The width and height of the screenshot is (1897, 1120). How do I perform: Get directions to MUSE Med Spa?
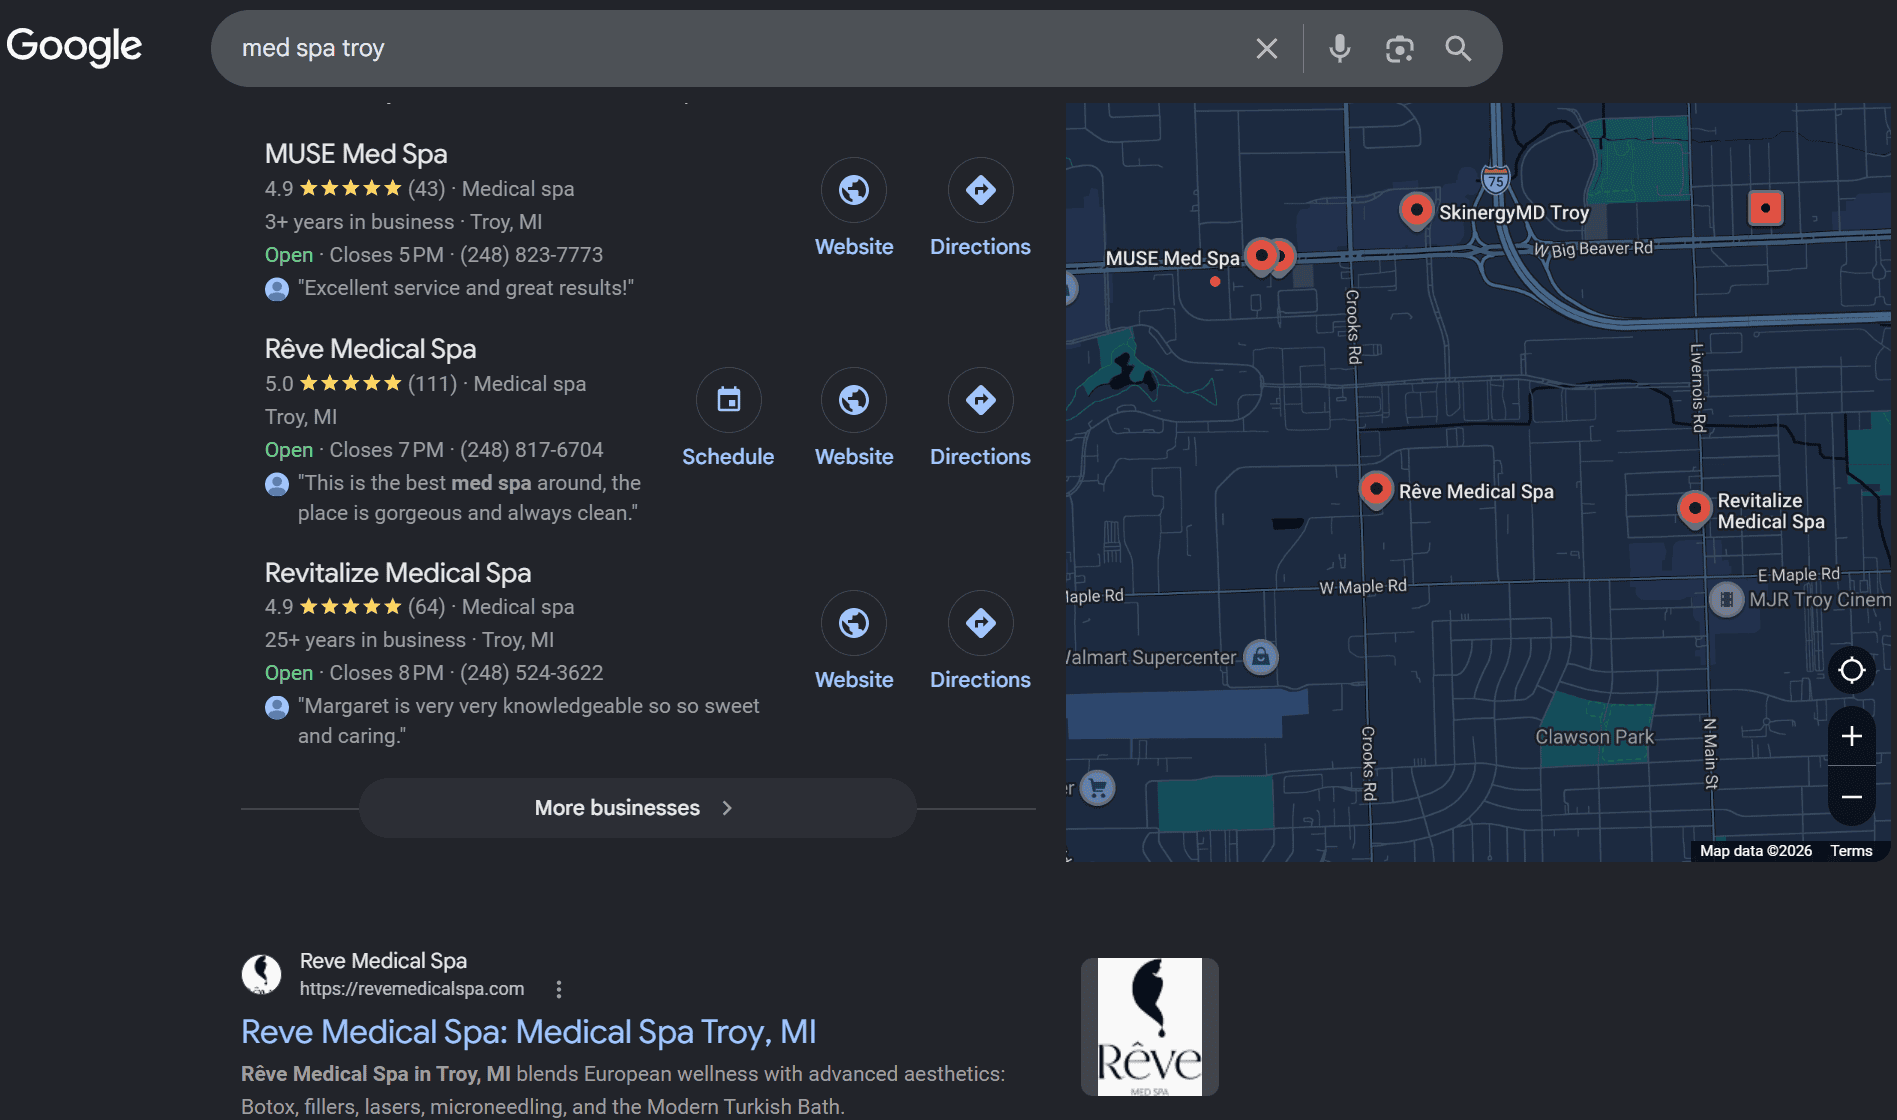pos(980,190)
